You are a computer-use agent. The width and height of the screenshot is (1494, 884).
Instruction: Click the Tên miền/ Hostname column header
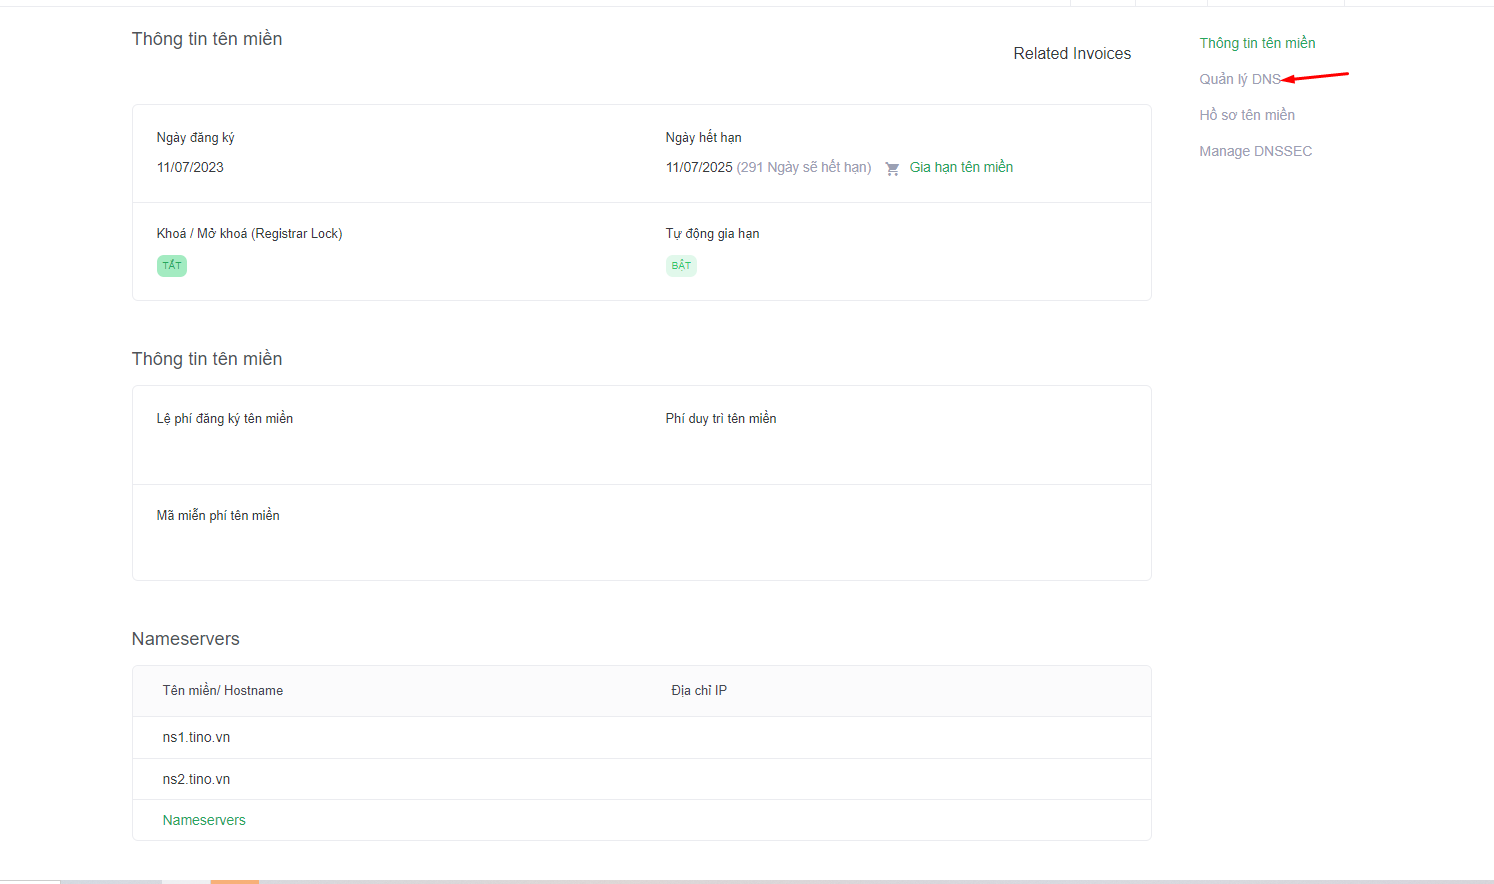click(x=223, y=691)
